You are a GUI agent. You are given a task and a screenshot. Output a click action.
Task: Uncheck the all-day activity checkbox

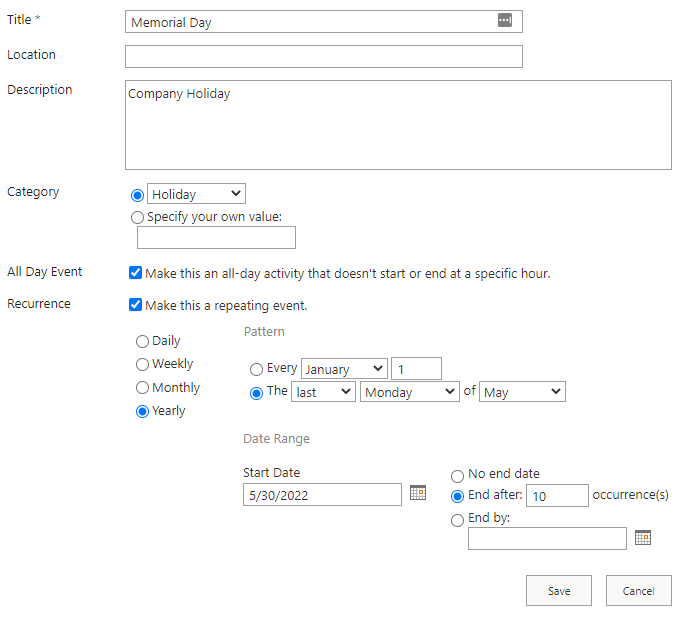135,273
